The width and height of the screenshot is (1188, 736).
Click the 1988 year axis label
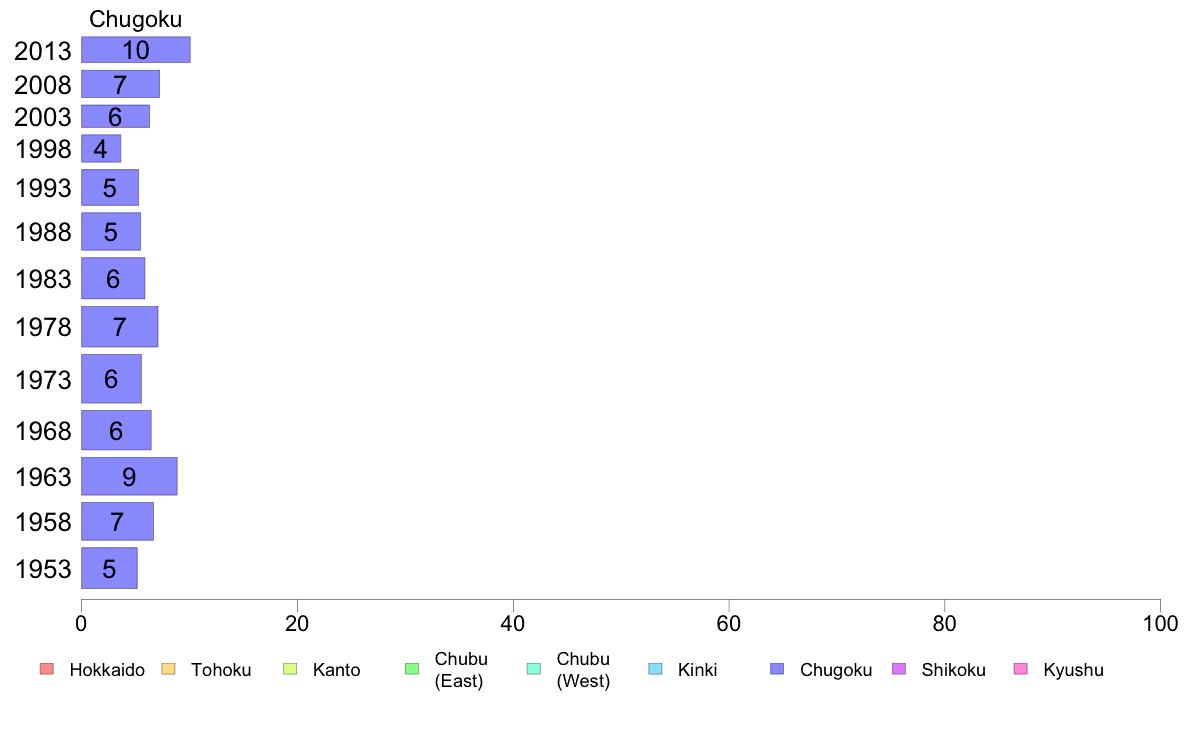pyautogui.click(x=42, y=232)
